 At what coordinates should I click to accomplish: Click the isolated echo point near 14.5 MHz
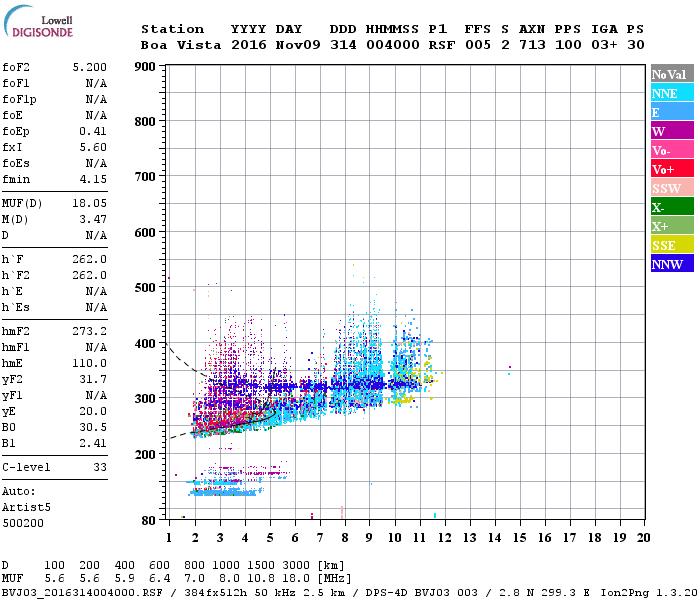pyautogui.click(x=509, y=370)
